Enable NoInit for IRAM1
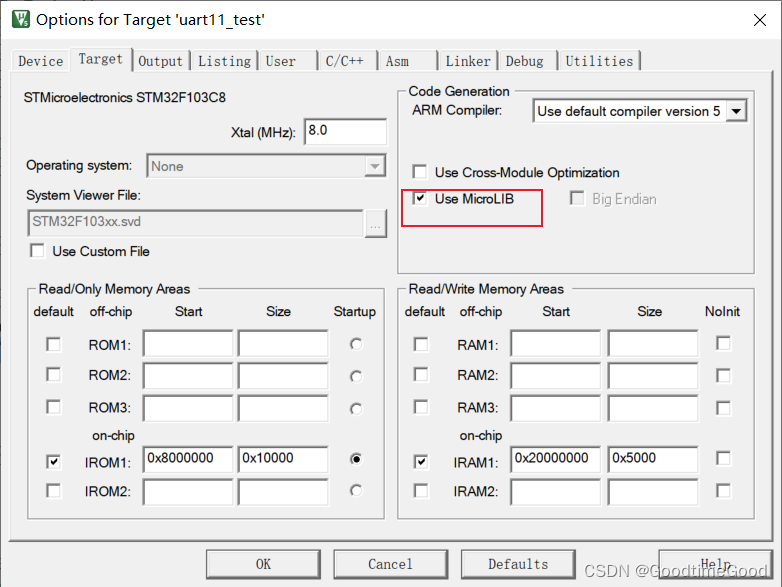 point(723,458)
